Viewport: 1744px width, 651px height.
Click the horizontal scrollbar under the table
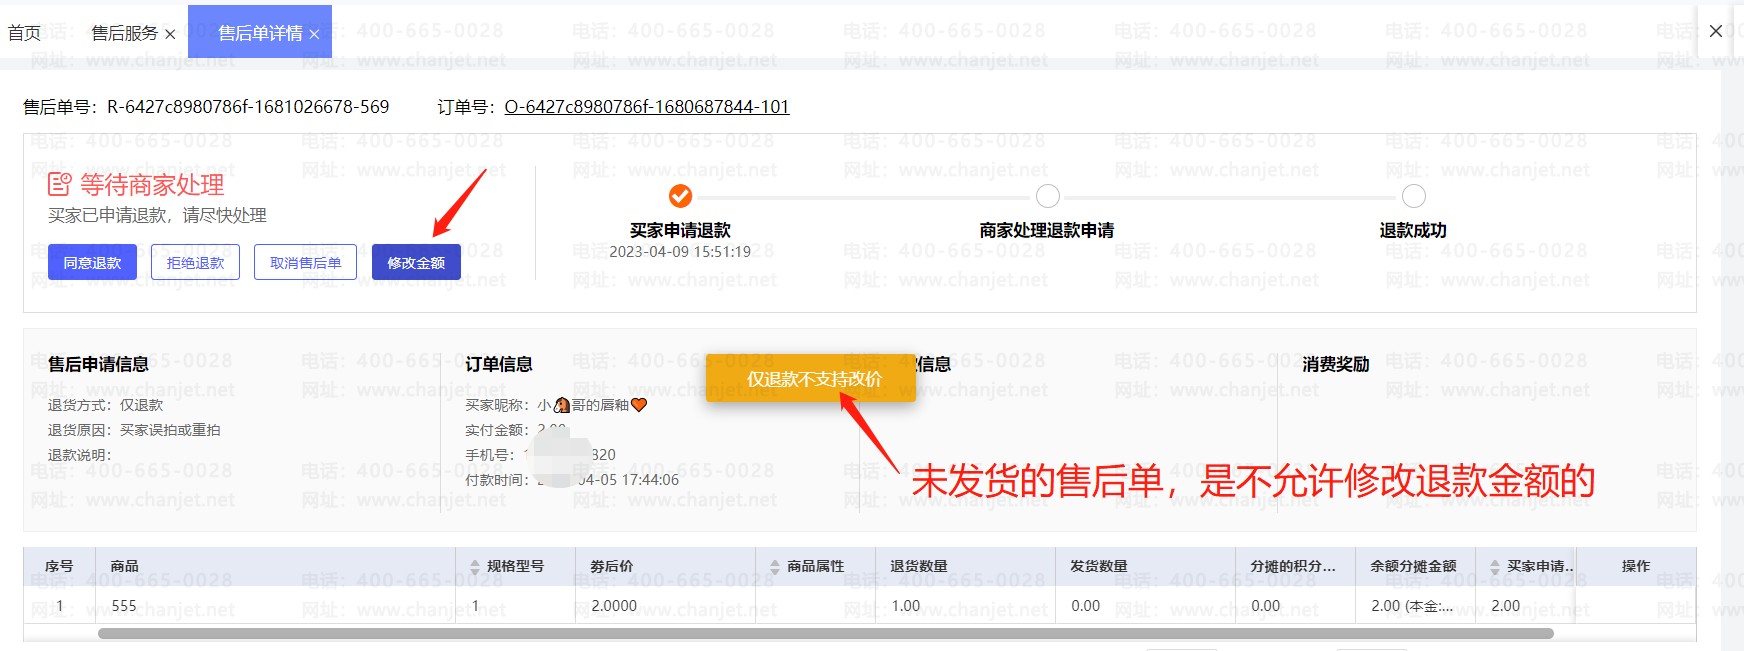click(x=825, y=633)
